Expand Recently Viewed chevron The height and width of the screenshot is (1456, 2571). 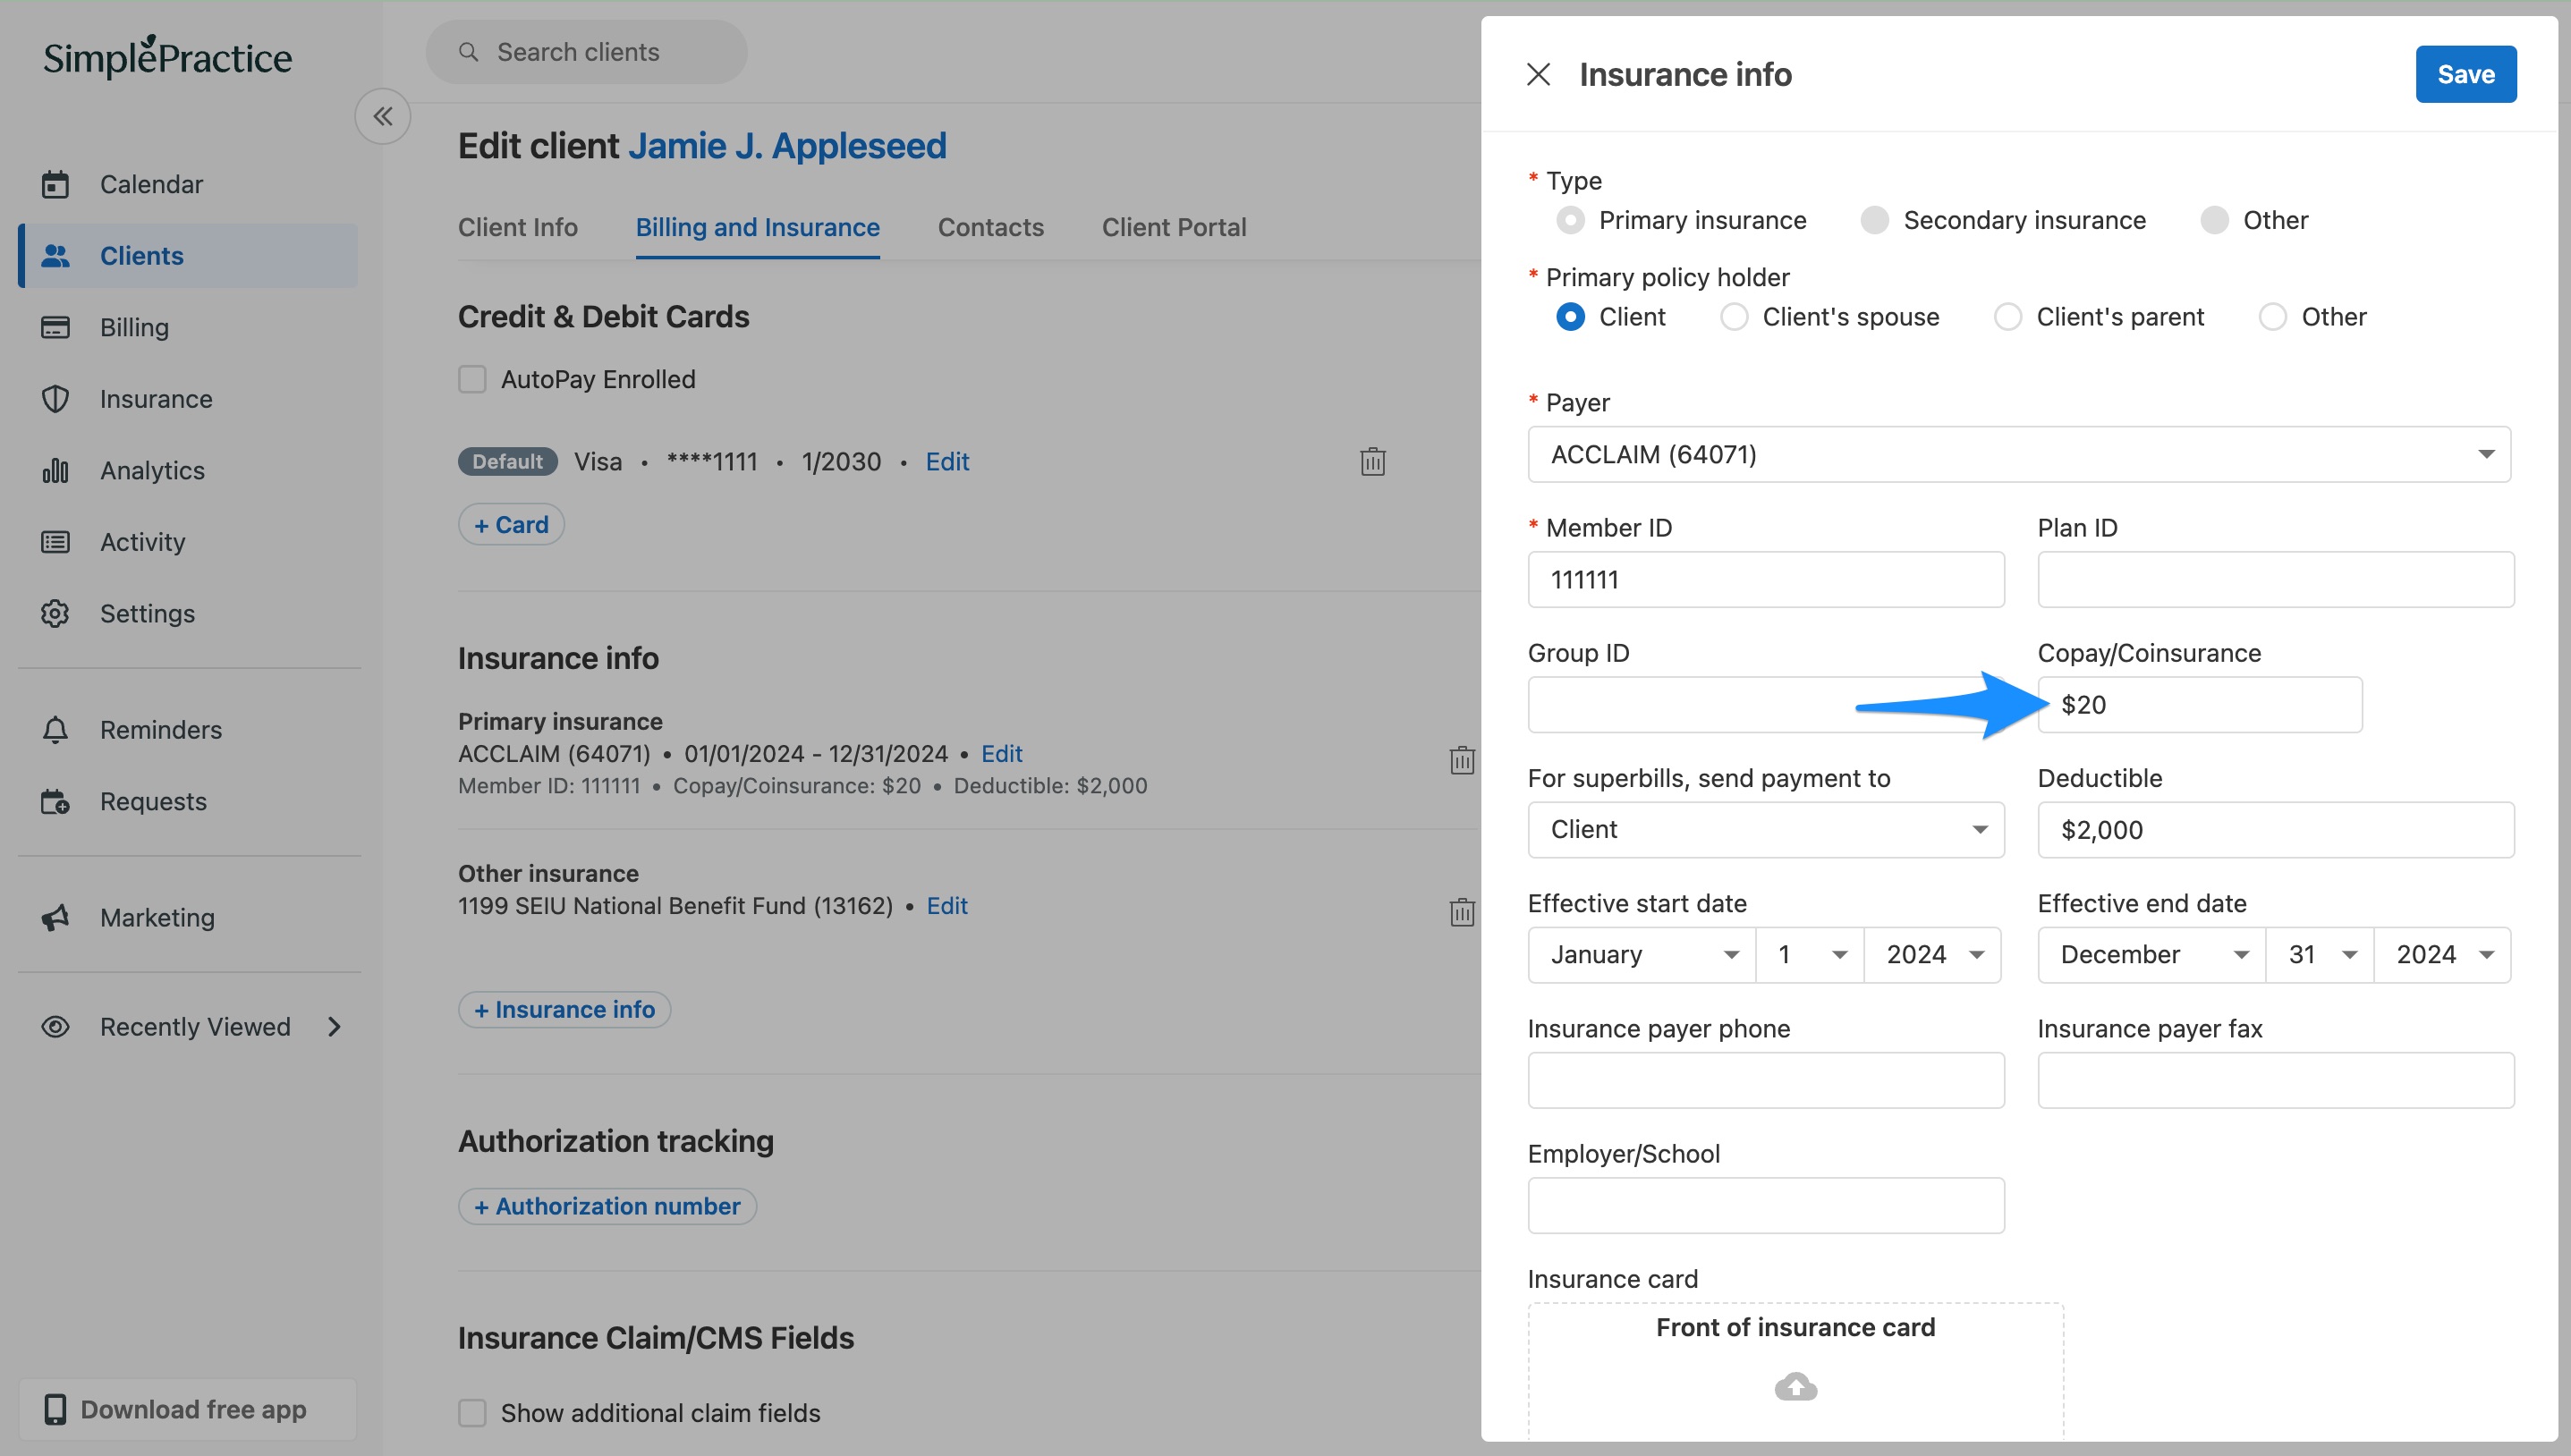tap(334, 1027)
